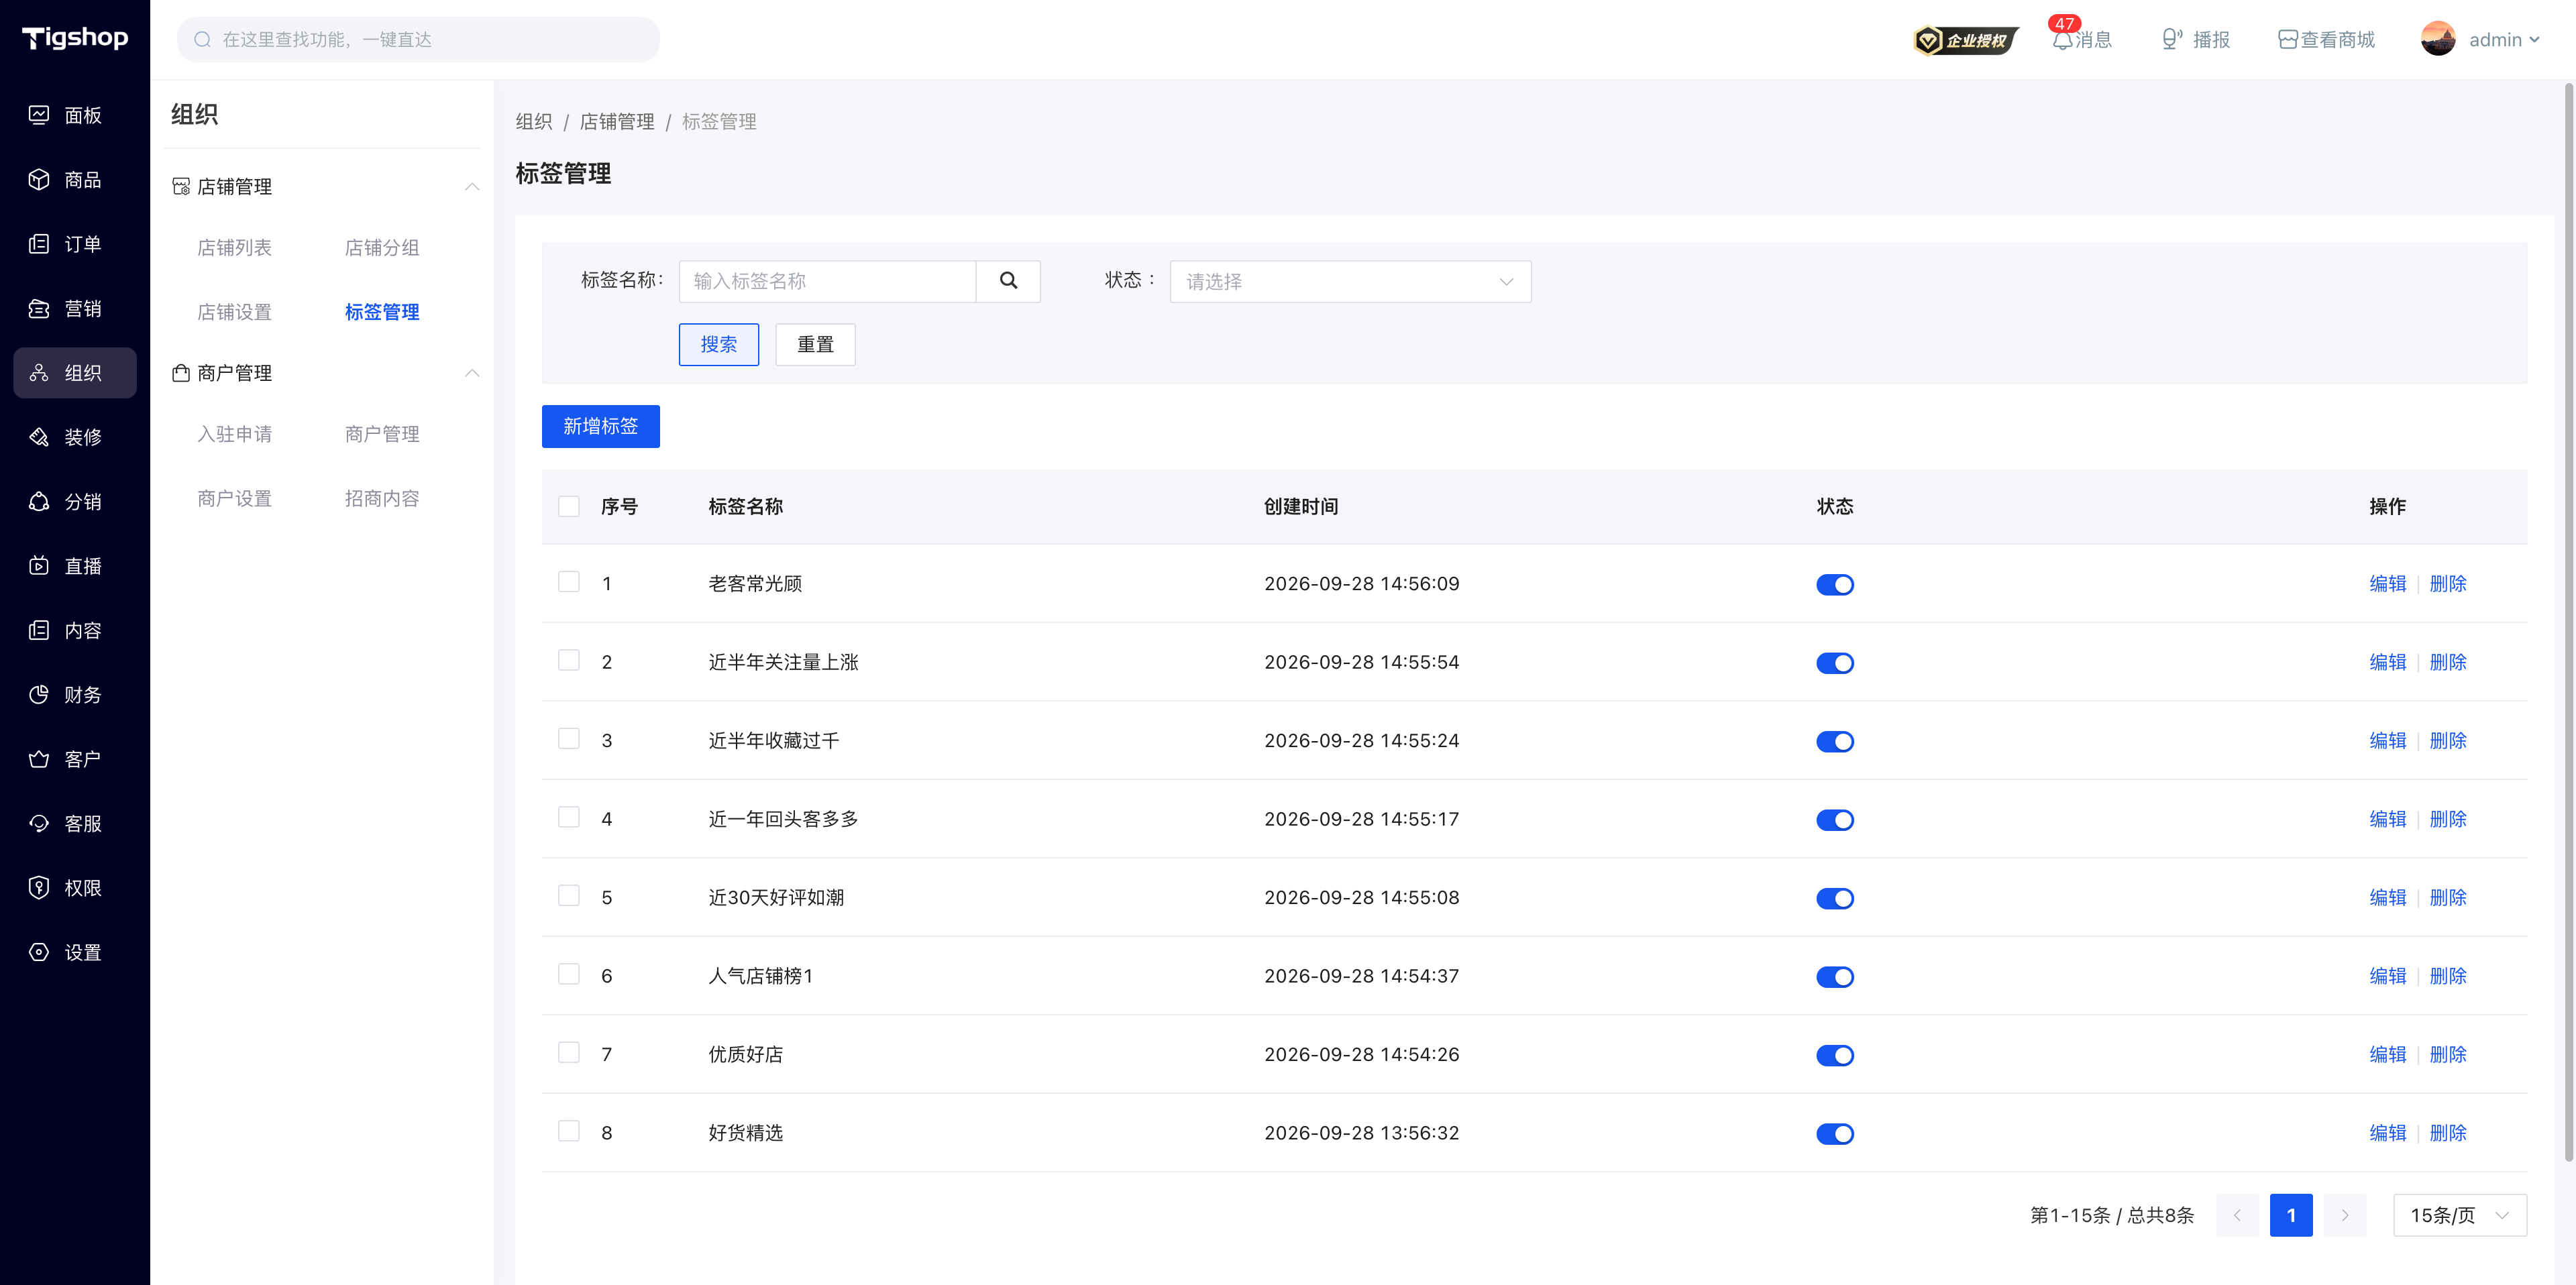2576x1285 pixels.
Task: Click the Tigshop logo
Action: point(75,38)
